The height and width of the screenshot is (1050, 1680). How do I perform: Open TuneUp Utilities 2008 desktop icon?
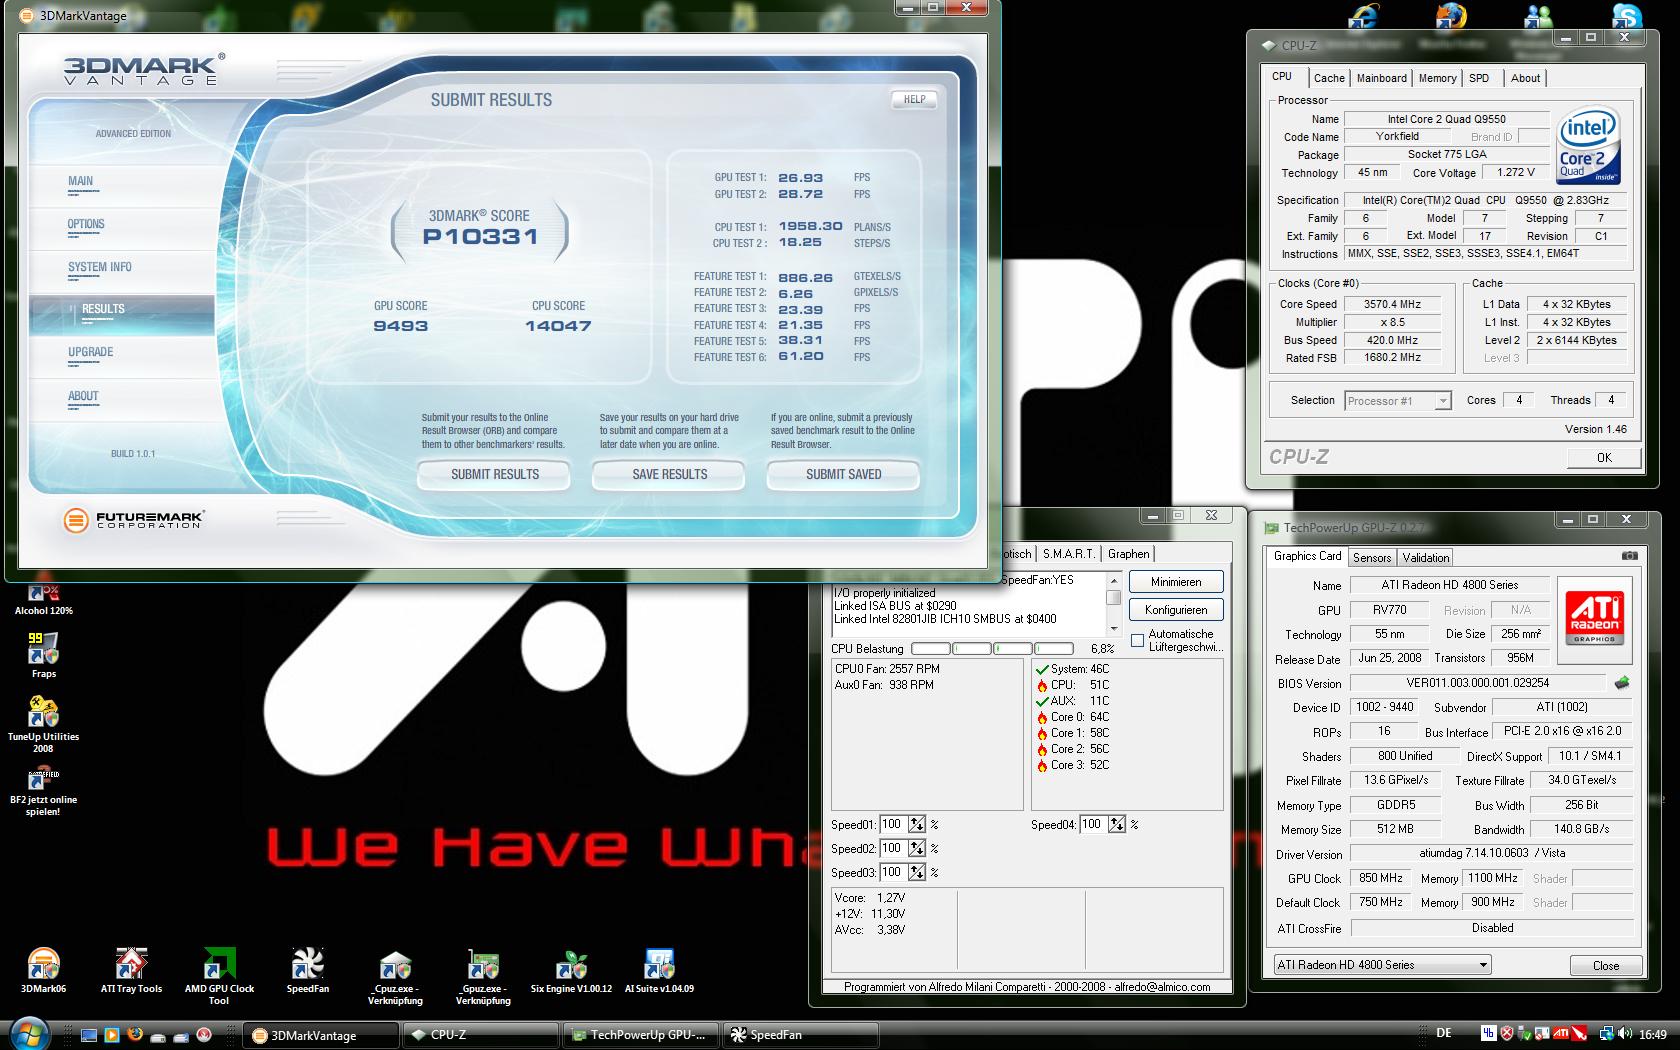coord(43,723)
